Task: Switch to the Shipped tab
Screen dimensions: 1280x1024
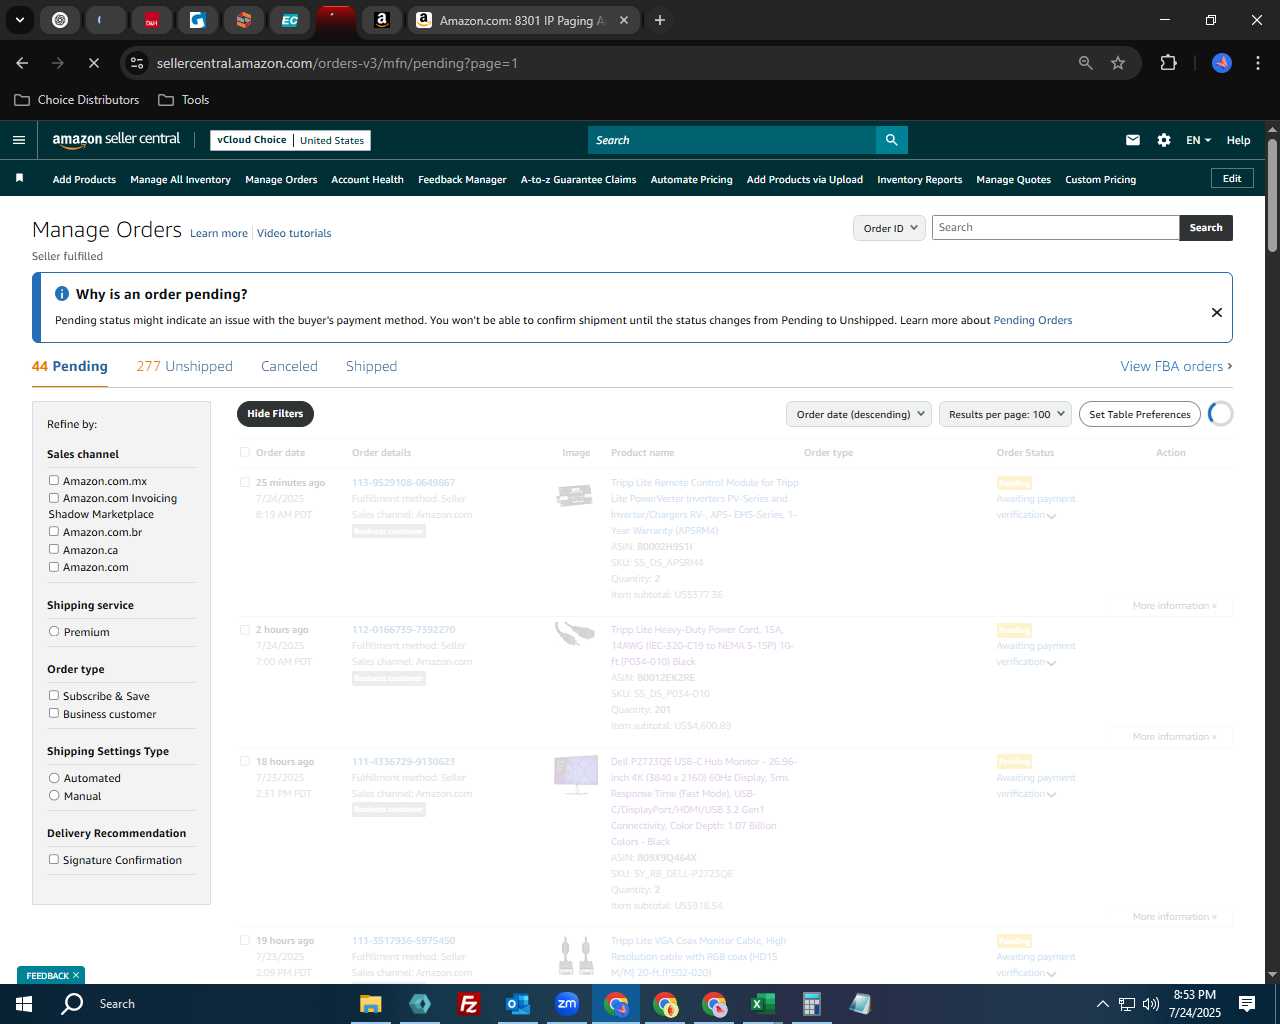Action: pos(371,366)
